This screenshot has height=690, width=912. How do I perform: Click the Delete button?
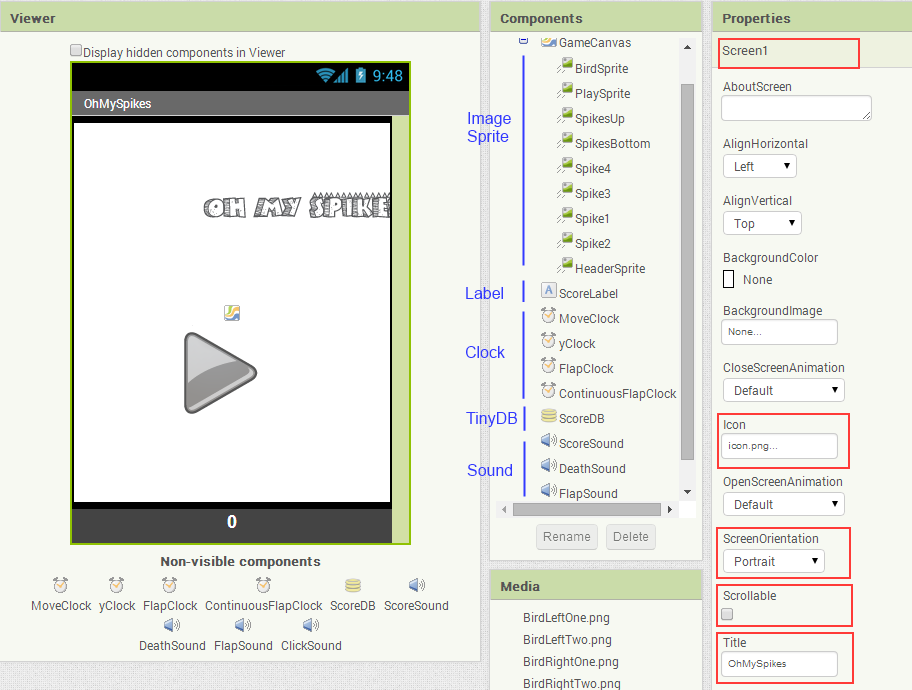tap(630, 536)
